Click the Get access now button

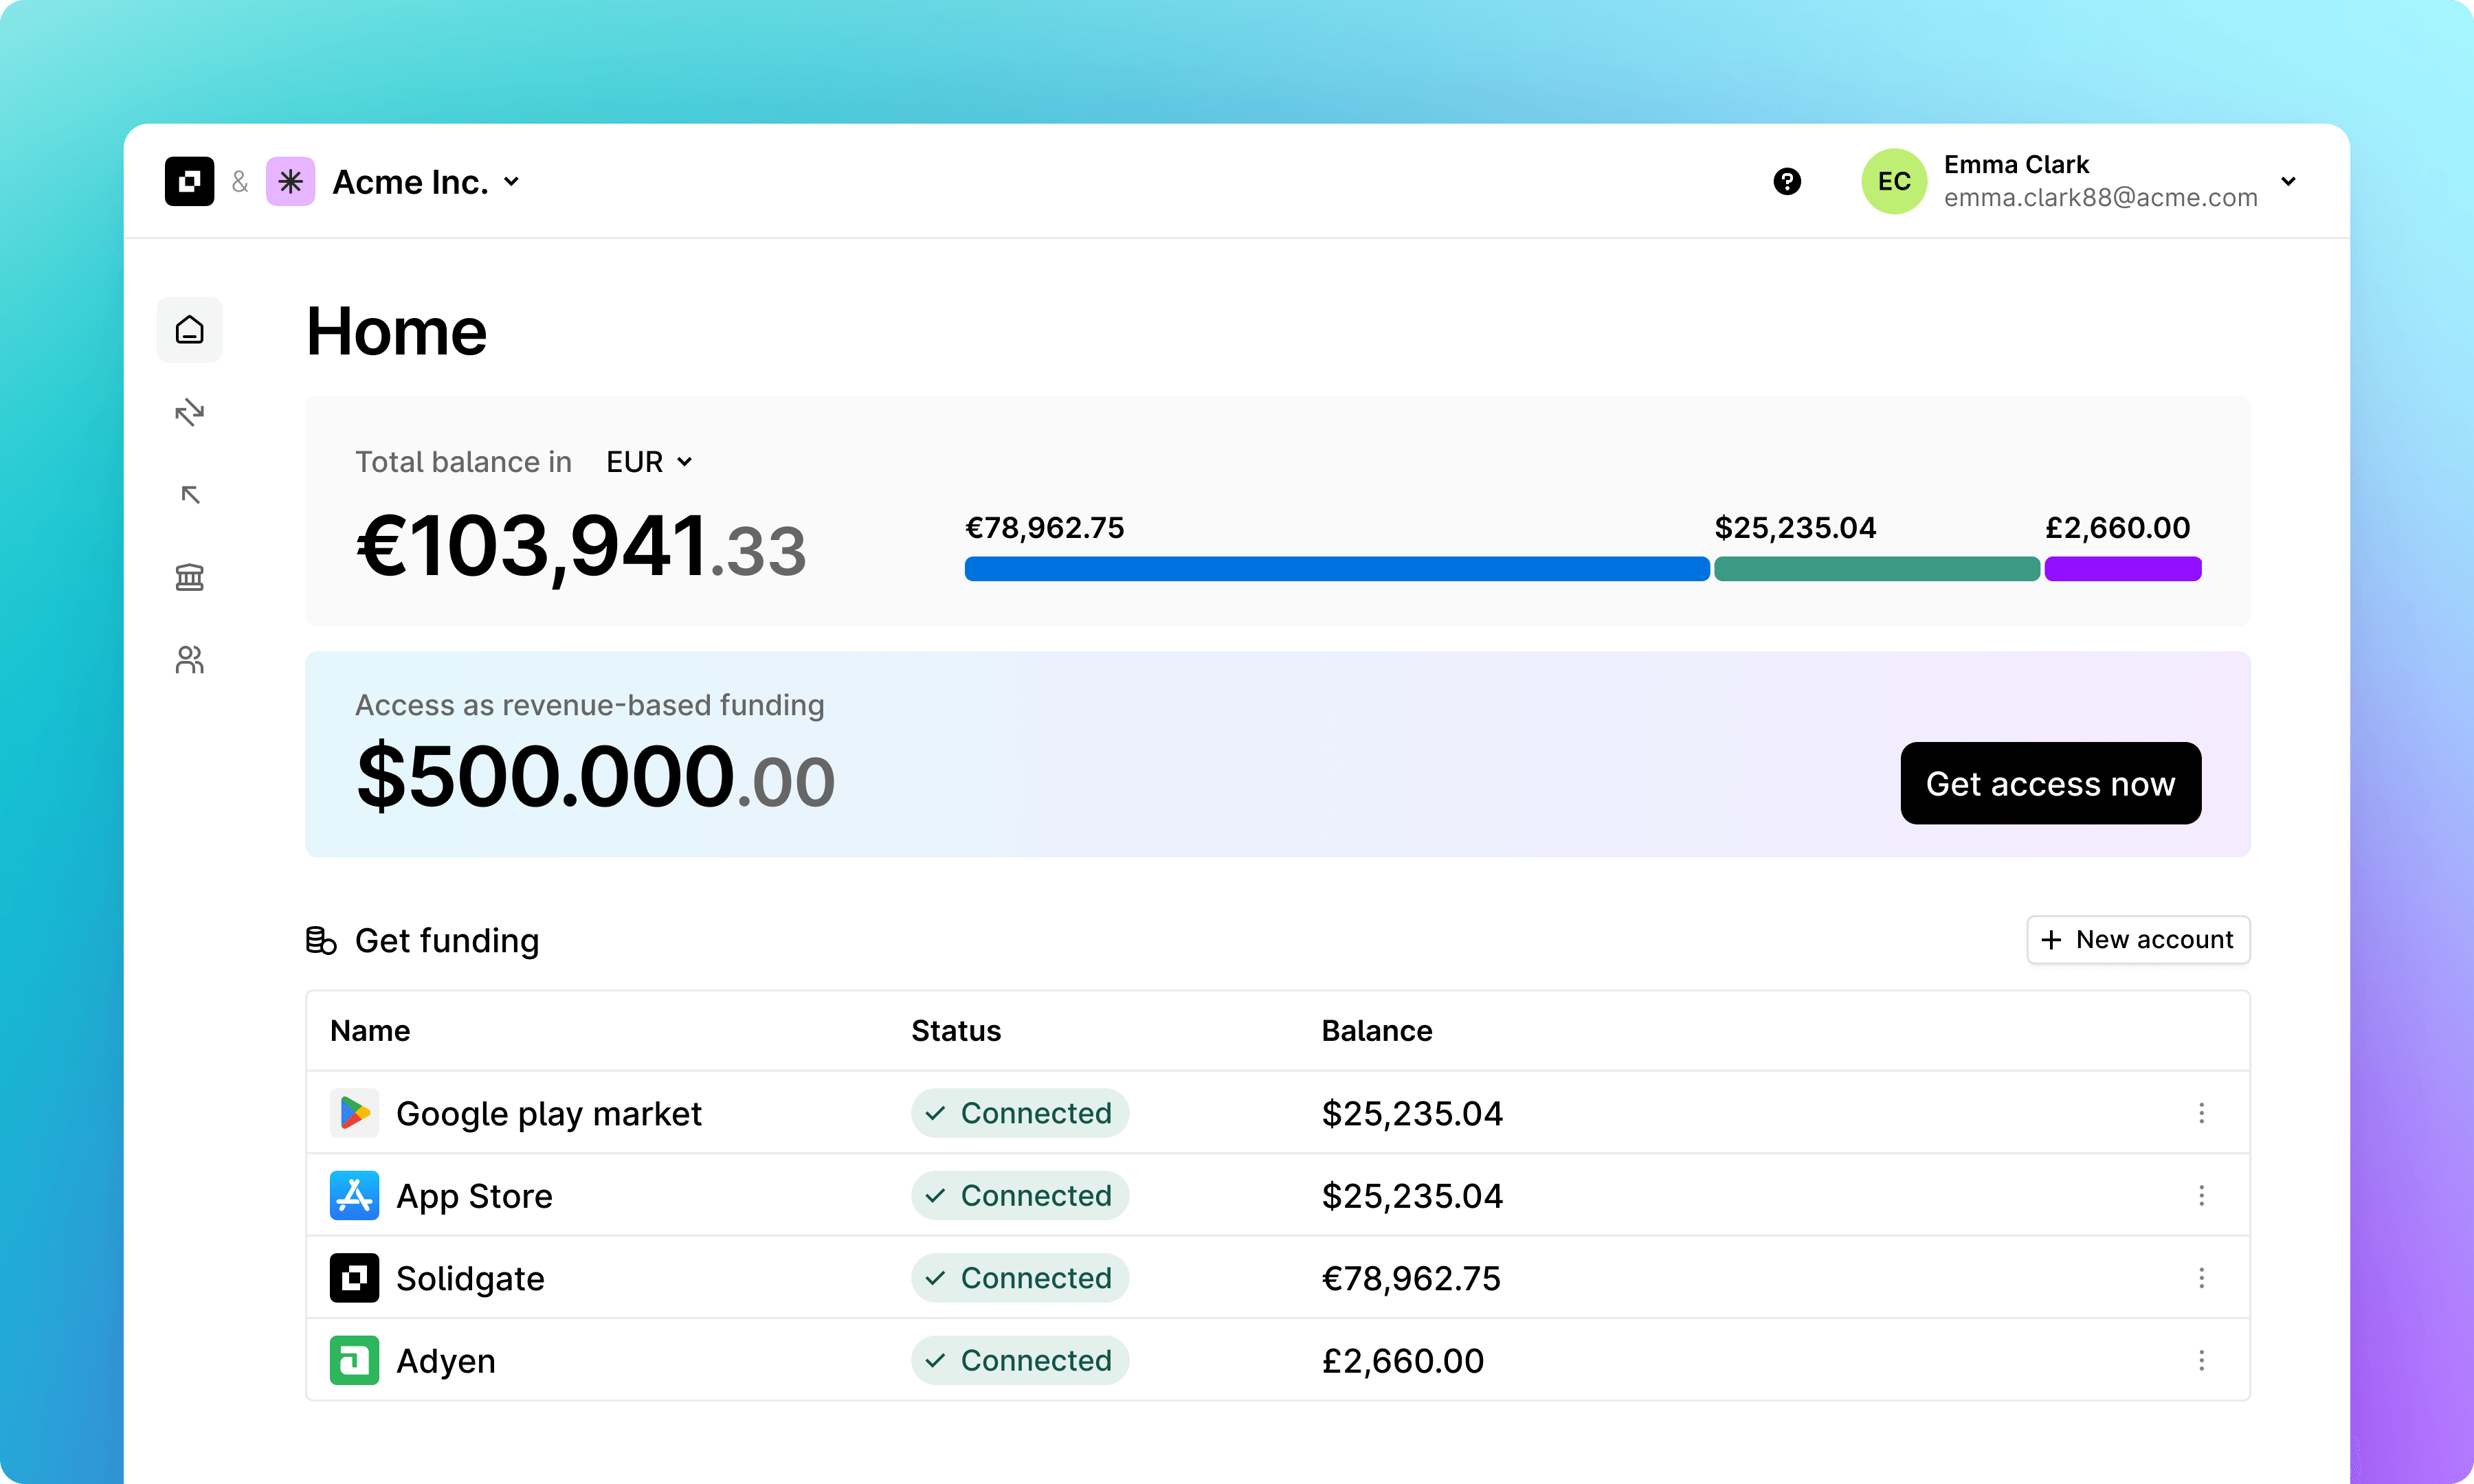2050,783
